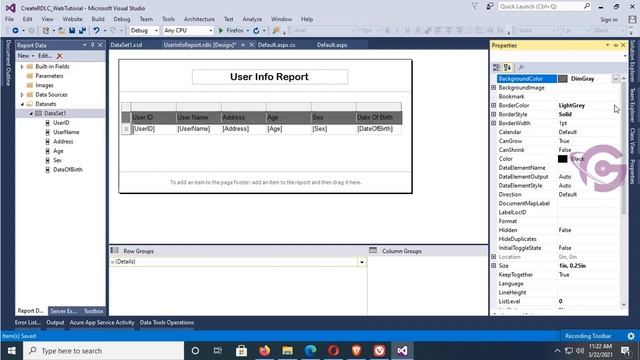Image resolution: width=640 pixels, height=360 pixels.
Task: Click the Solution Explorer side tab
Action: coord(633,61)
